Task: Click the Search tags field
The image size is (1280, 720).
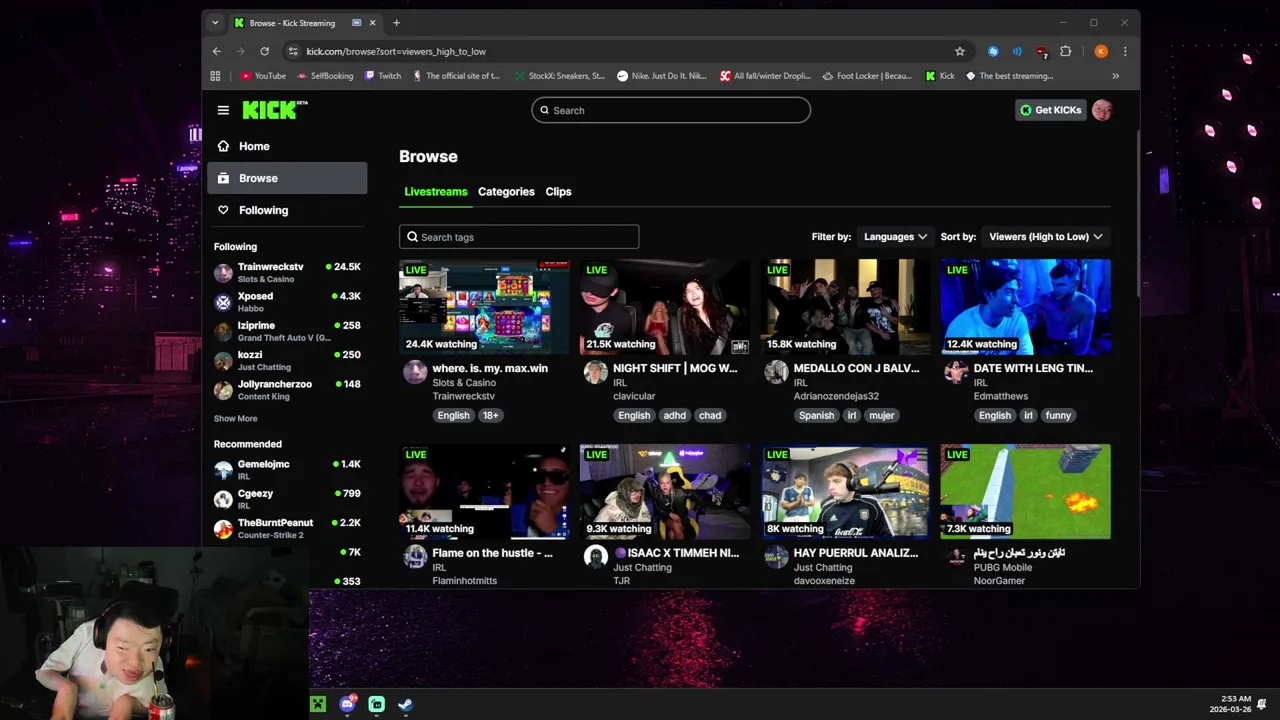Action: 519,237
